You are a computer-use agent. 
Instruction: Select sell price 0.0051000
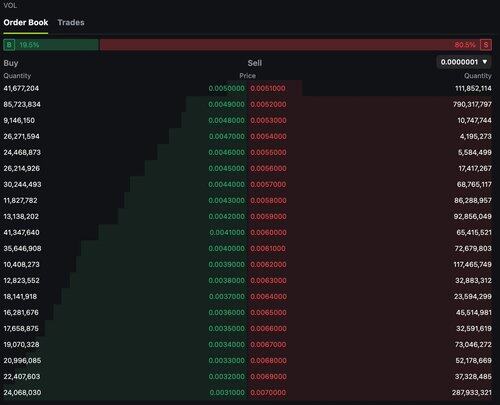268,88
